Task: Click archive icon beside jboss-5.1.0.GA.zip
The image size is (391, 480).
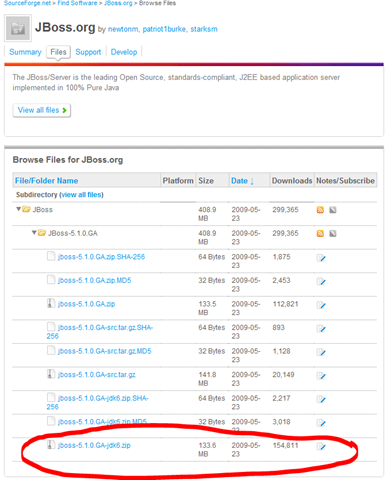Action: [x=51, y=303]
